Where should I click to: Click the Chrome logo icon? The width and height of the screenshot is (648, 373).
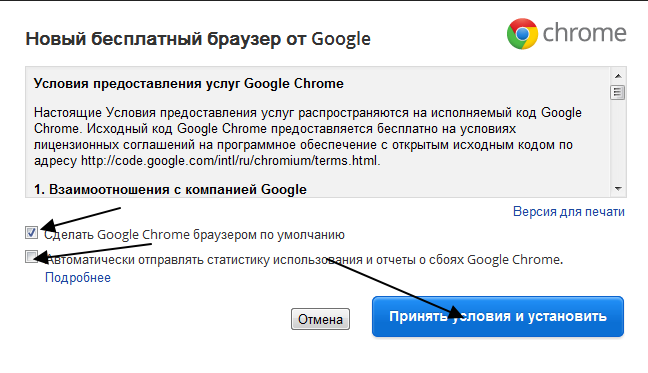click(x=522, y=34)
